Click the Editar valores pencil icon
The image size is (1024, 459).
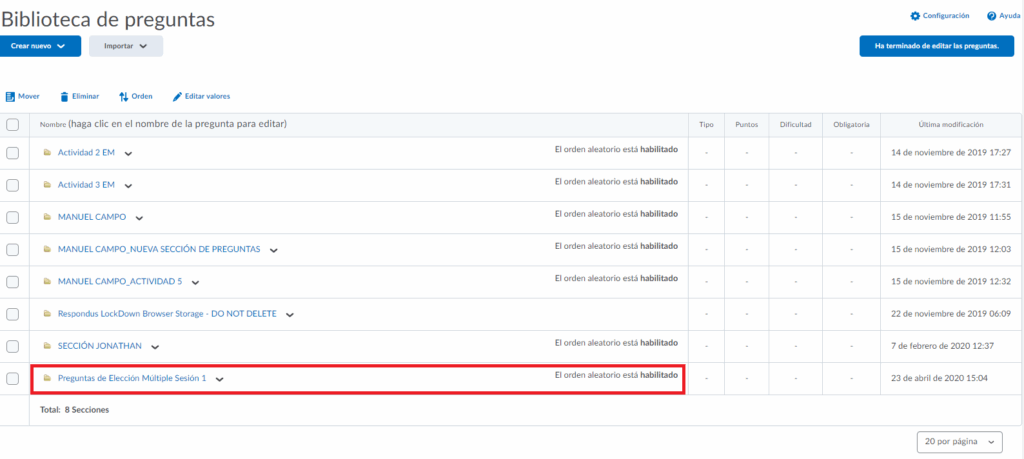(178, 96)
